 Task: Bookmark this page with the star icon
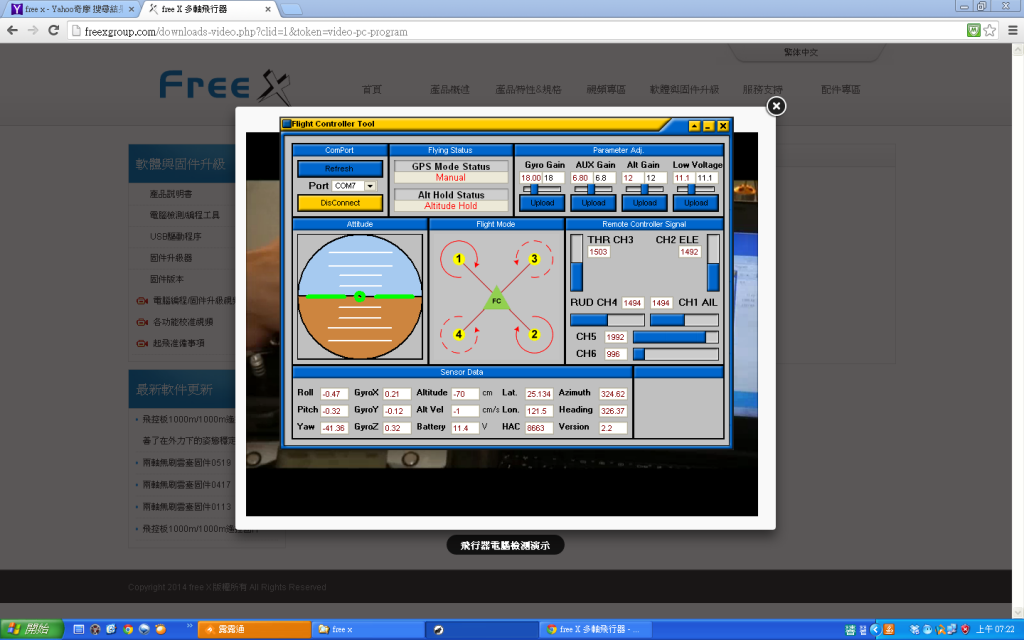(x=990, y=30)
